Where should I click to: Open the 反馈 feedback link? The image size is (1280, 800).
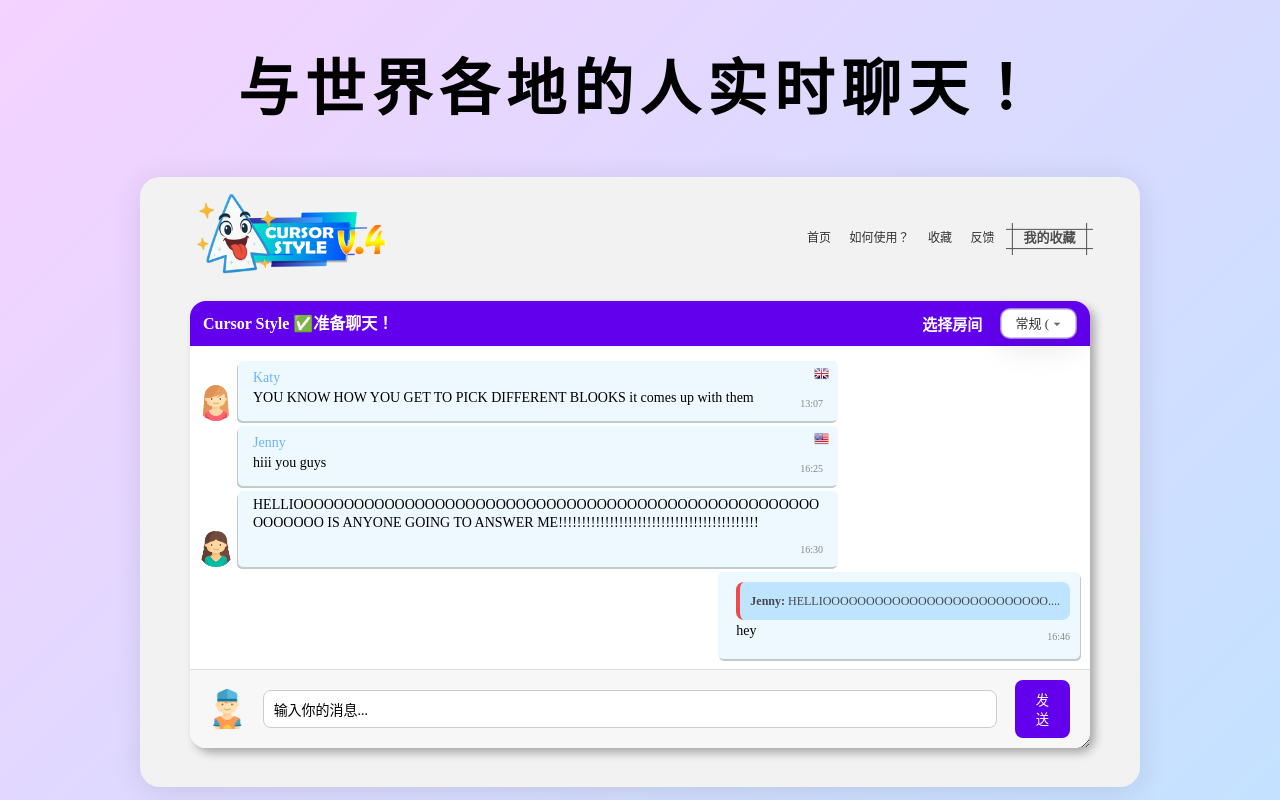981,237
